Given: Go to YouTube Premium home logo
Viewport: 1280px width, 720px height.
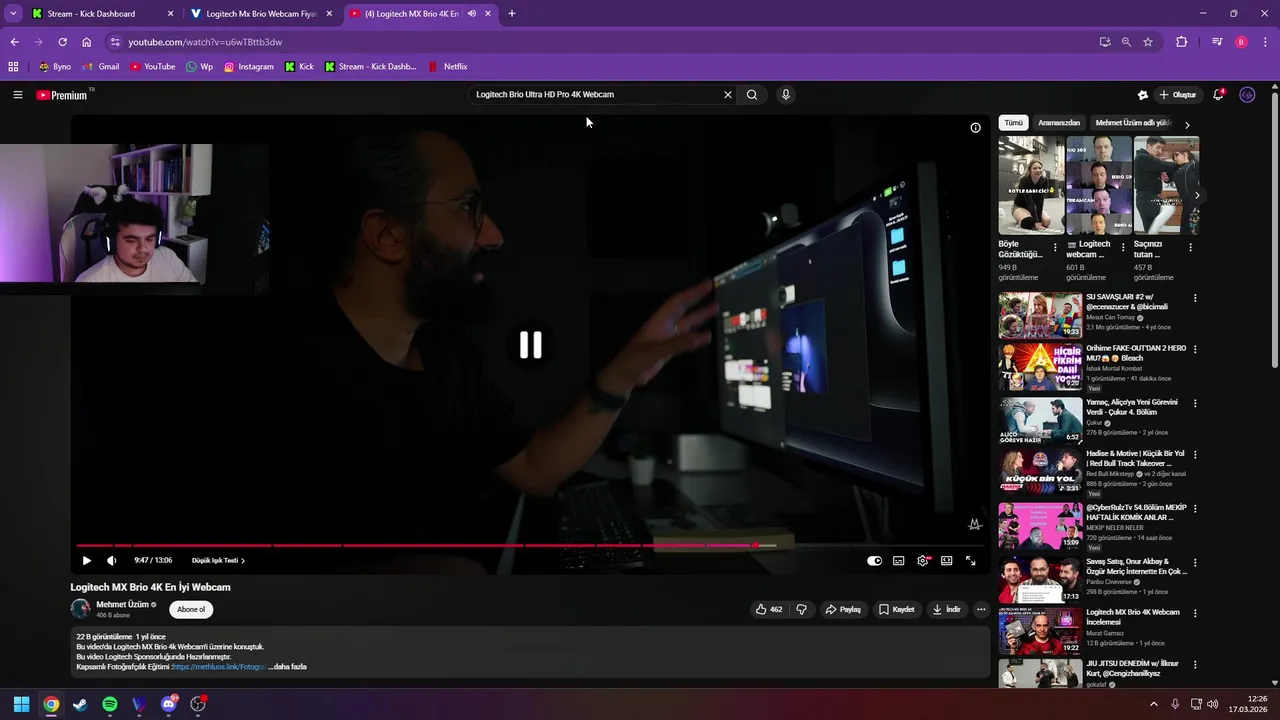Looking at the screenshot, I should pos(62,95).
